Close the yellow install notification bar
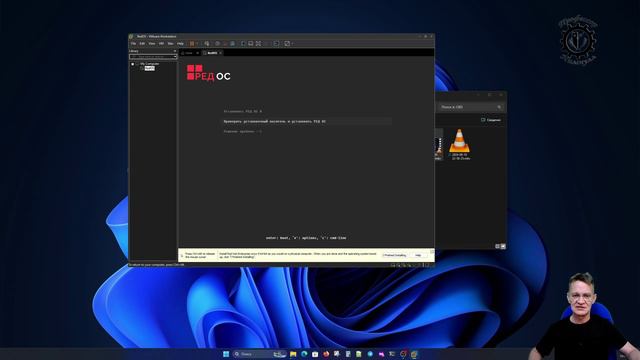Image resolution: width=640 pixels, height=360 pixels. (432, 251)
